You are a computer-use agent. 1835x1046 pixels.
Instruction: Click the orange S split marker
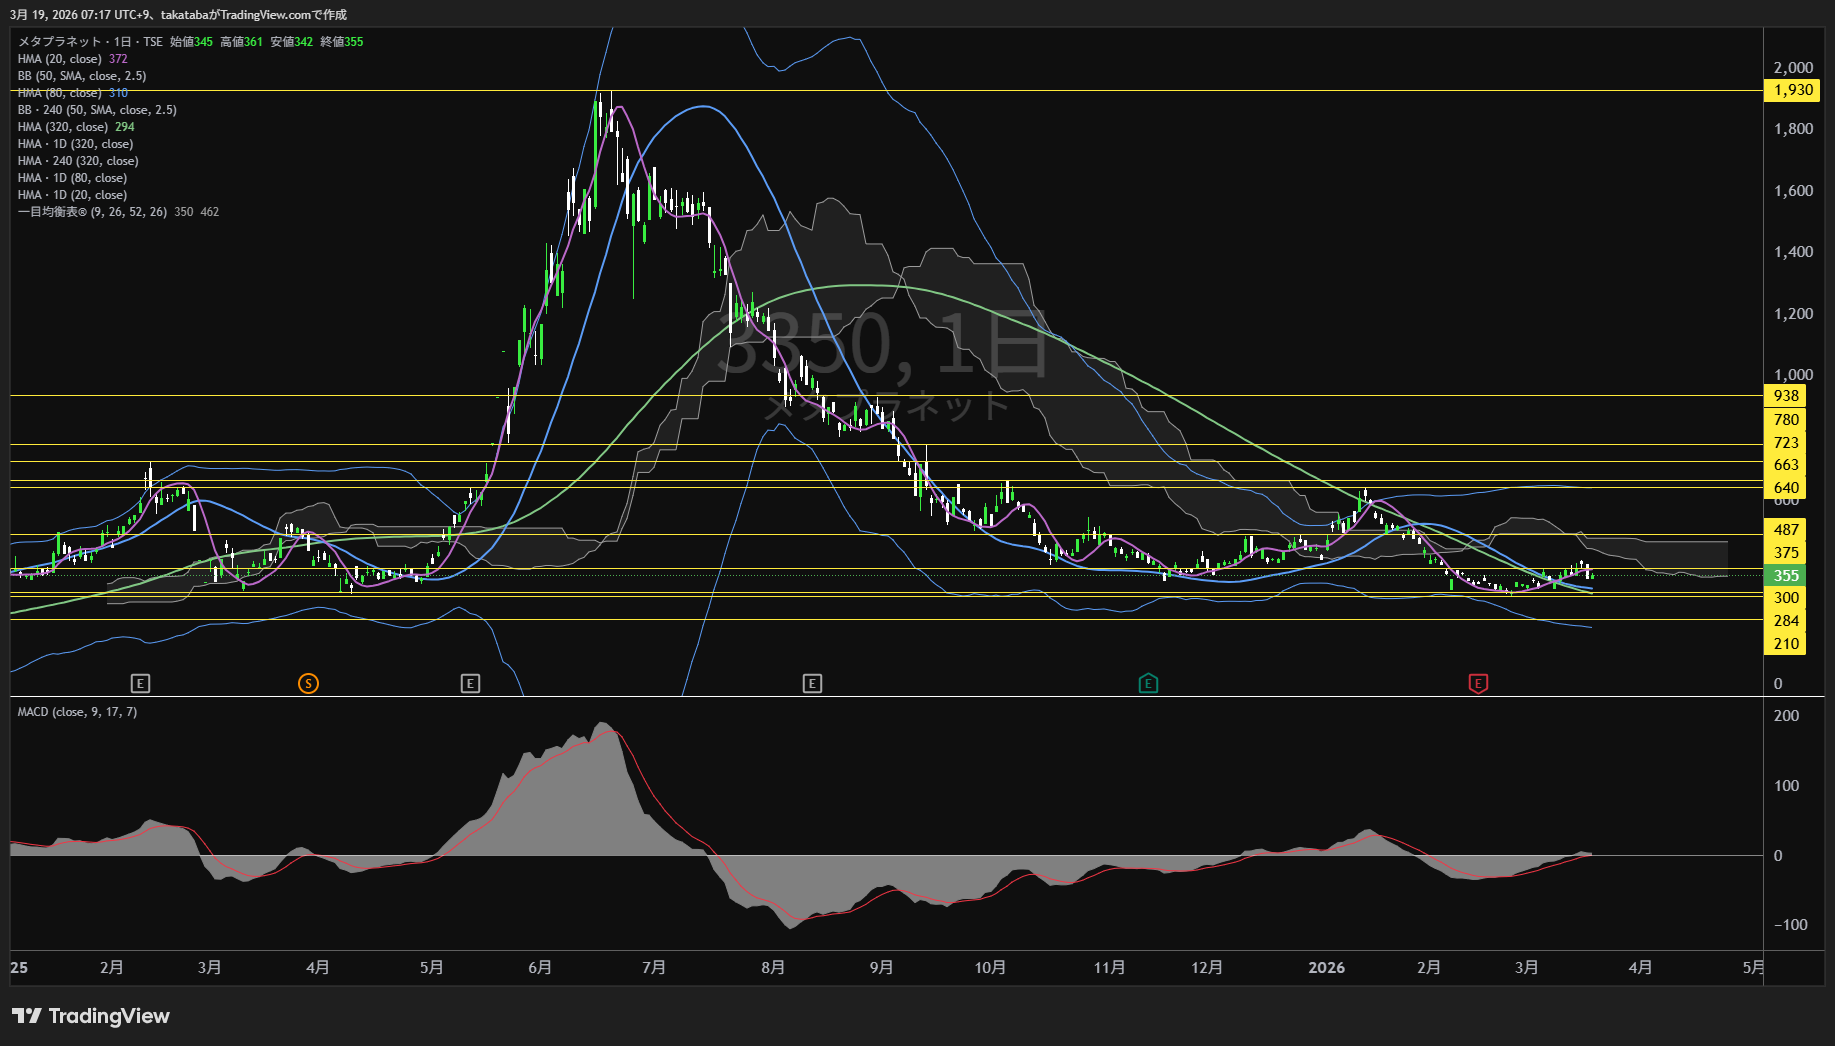(308, 684)
